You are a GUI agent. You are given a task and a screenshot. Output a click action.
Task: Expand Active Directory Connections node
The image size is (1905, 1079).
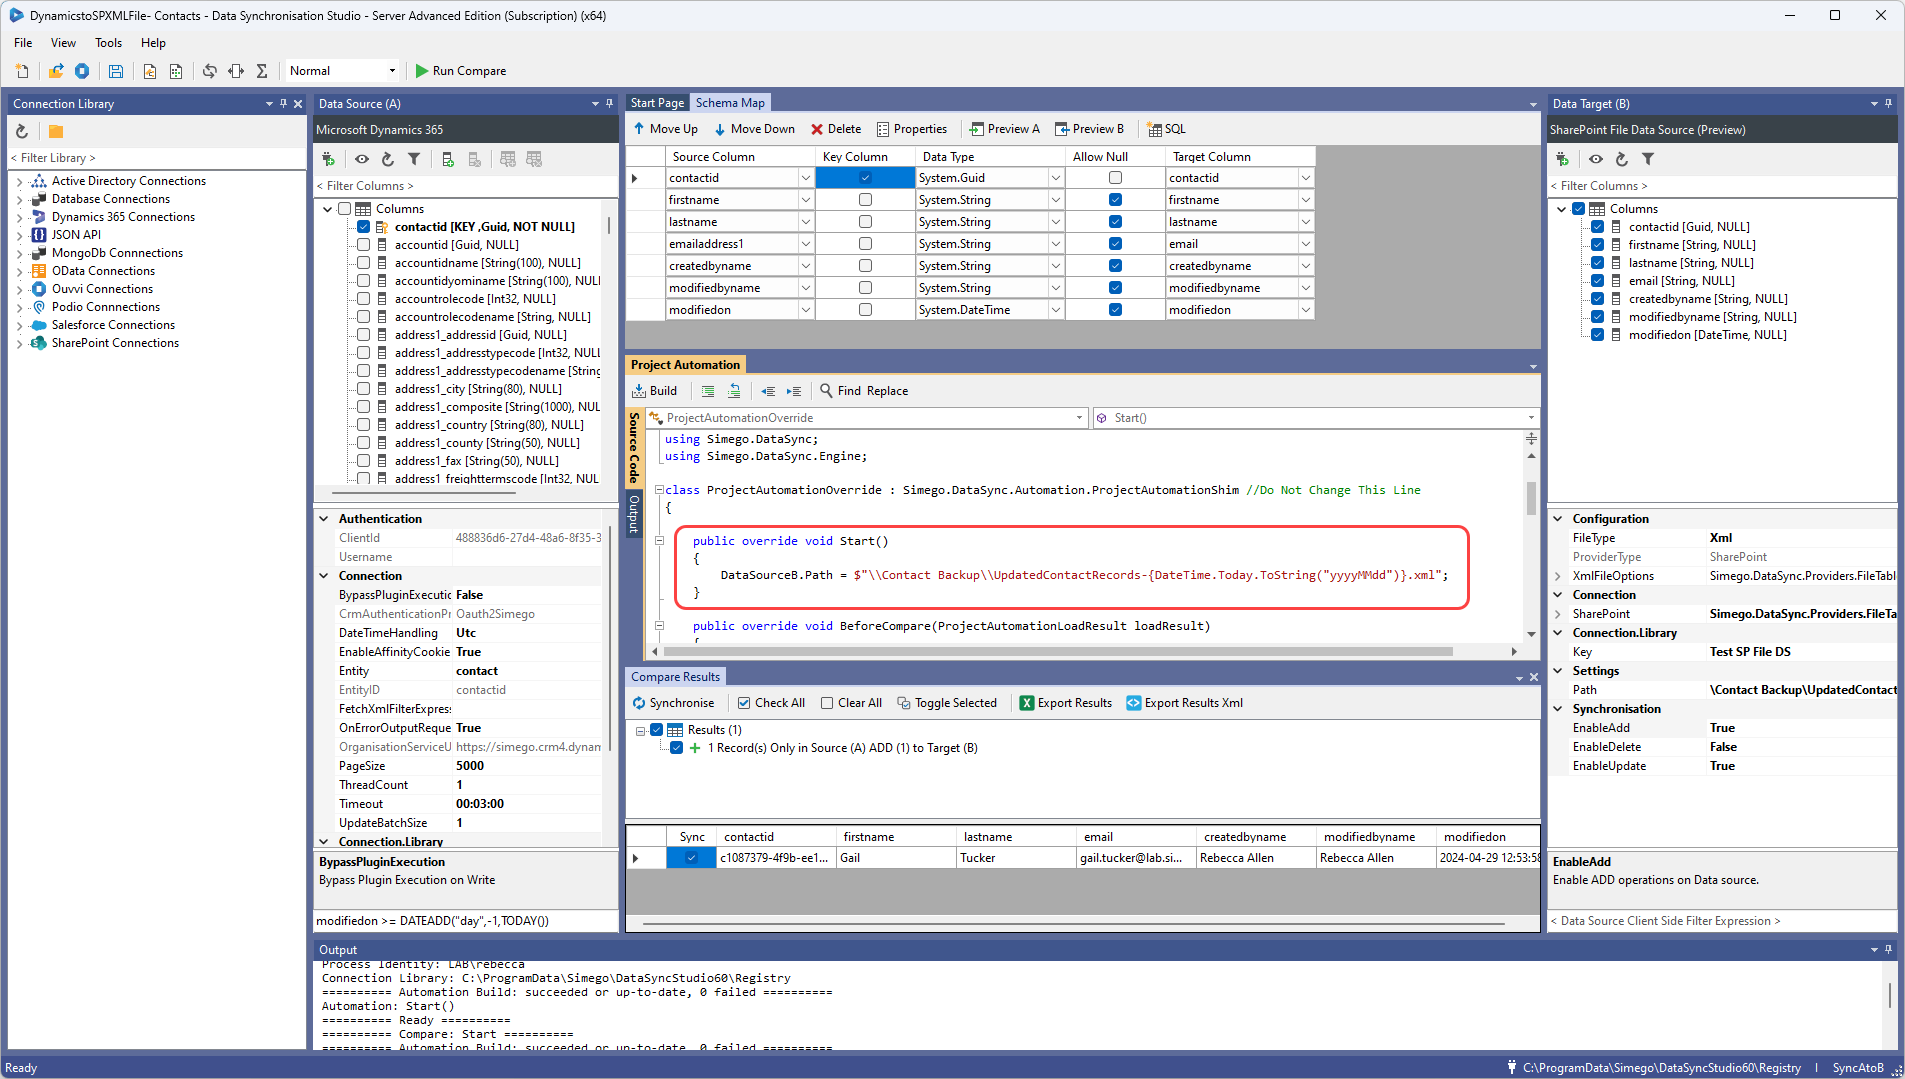pos(20,181)
